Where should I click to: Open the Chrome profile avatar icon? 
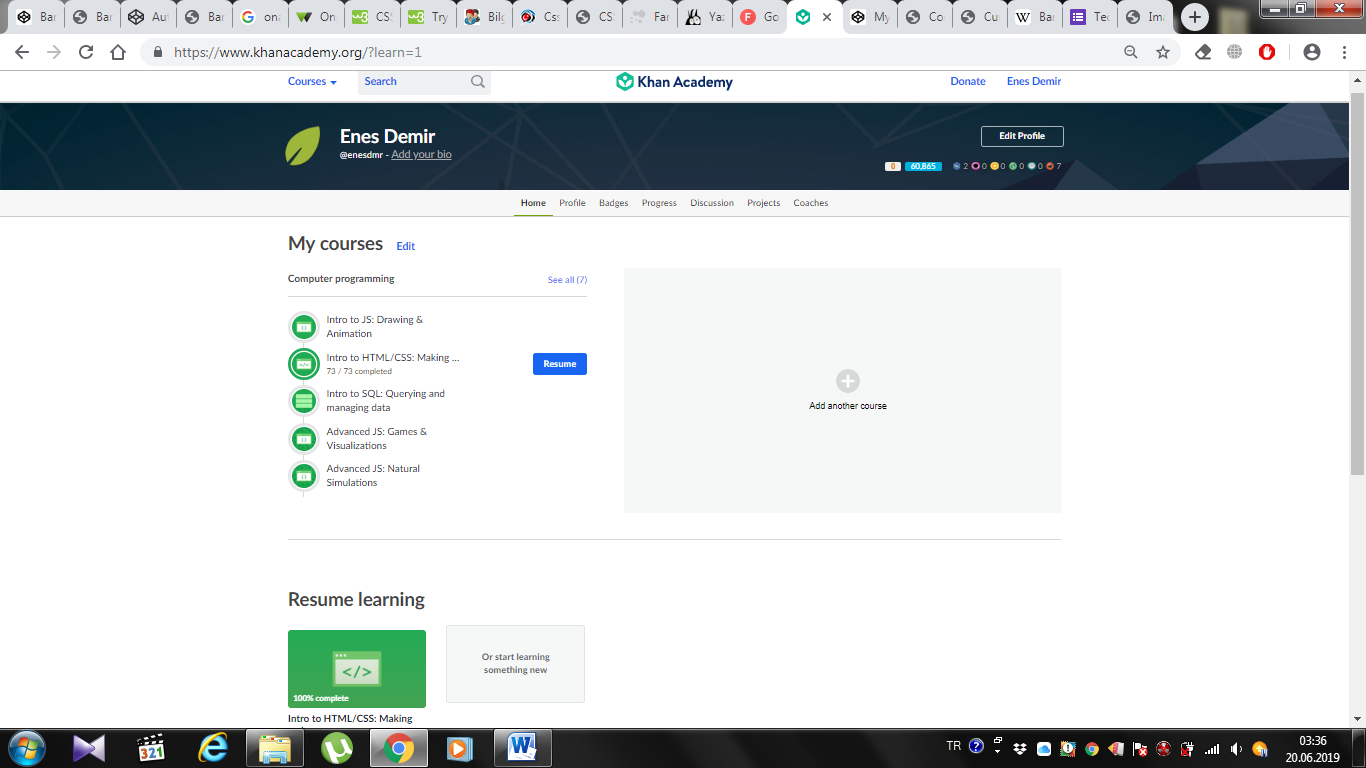pos(1312,52)
